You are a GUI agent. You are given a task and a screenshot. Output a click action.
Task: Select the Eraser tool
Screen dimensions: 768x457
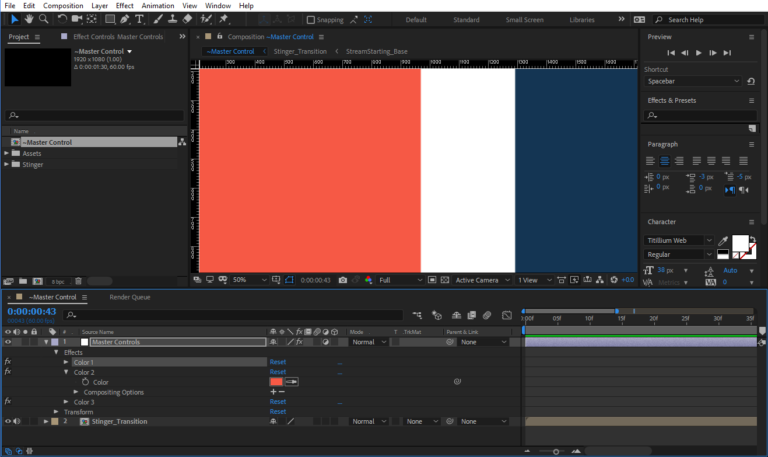coord(188,19)
